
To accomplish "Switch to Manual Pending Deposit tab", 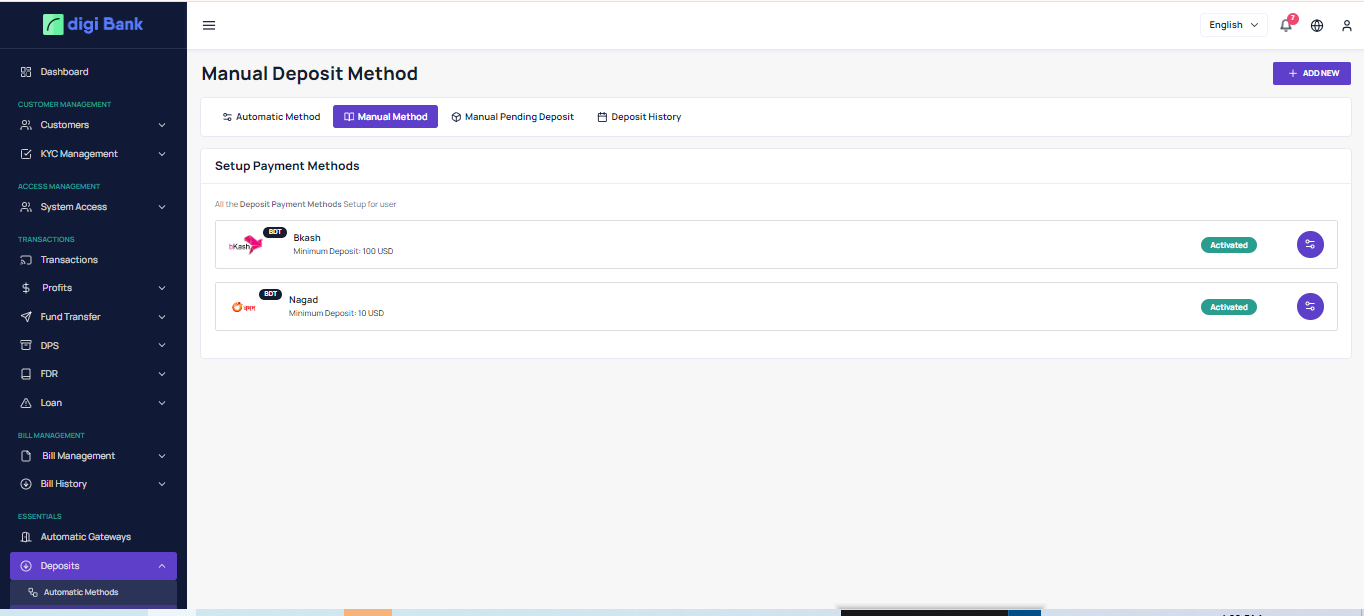I will point(512,117).
